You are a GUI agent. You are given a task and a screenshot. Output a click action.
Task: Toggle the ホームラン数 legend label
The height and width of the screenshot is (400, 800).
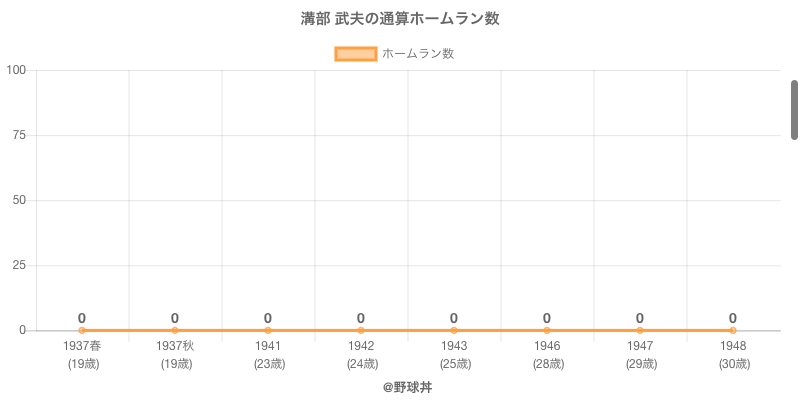click(418, 54)
